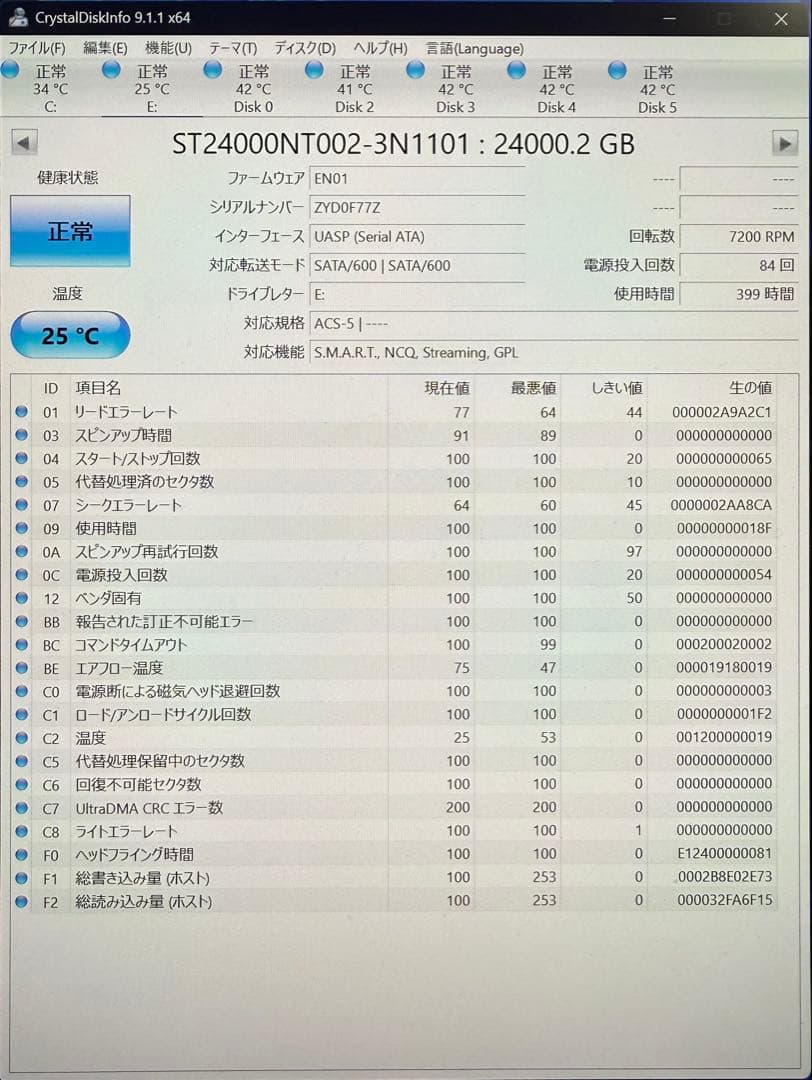Click the blue dot beside 回復不可能セクタ数

(x=22, y=785)
